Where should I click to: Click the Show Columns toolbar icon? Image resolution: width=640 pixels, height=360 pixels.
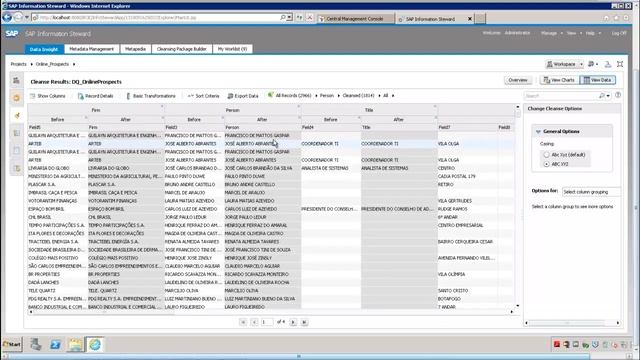(x=33, y=96)
